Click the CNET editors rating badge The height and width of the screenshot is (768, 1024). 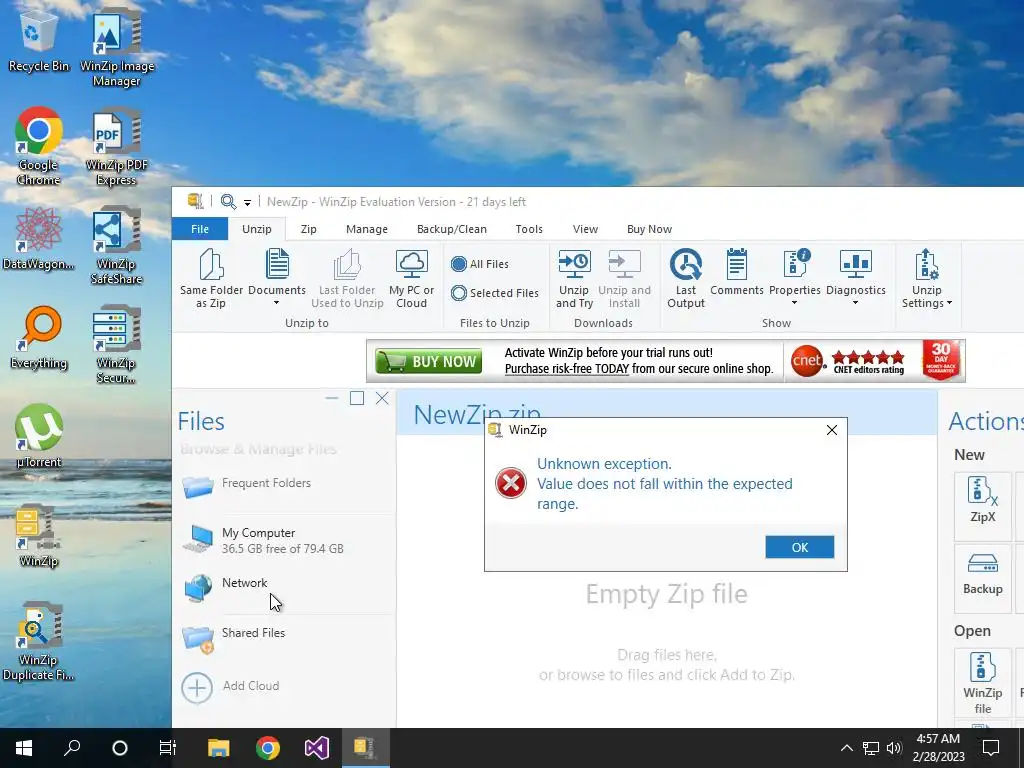[x=850, y=361]
